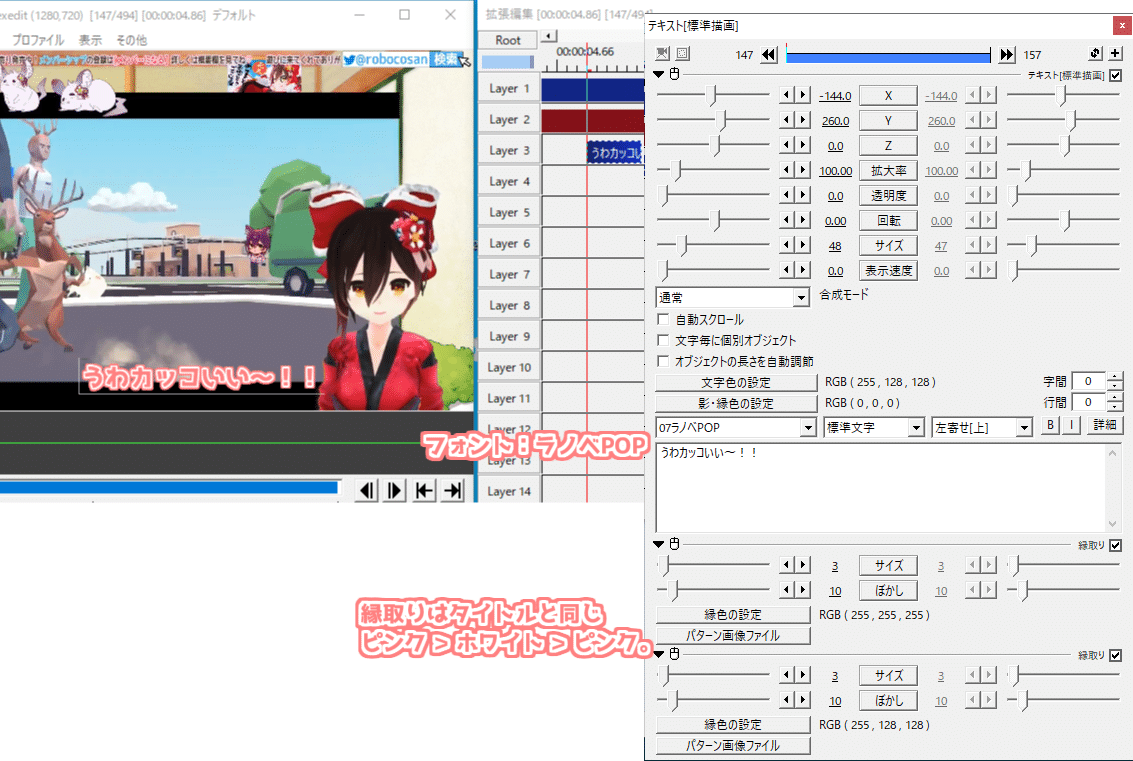1133x761 pixels.
Task: Jump to next frame in text dialog
Action: 1007,55
